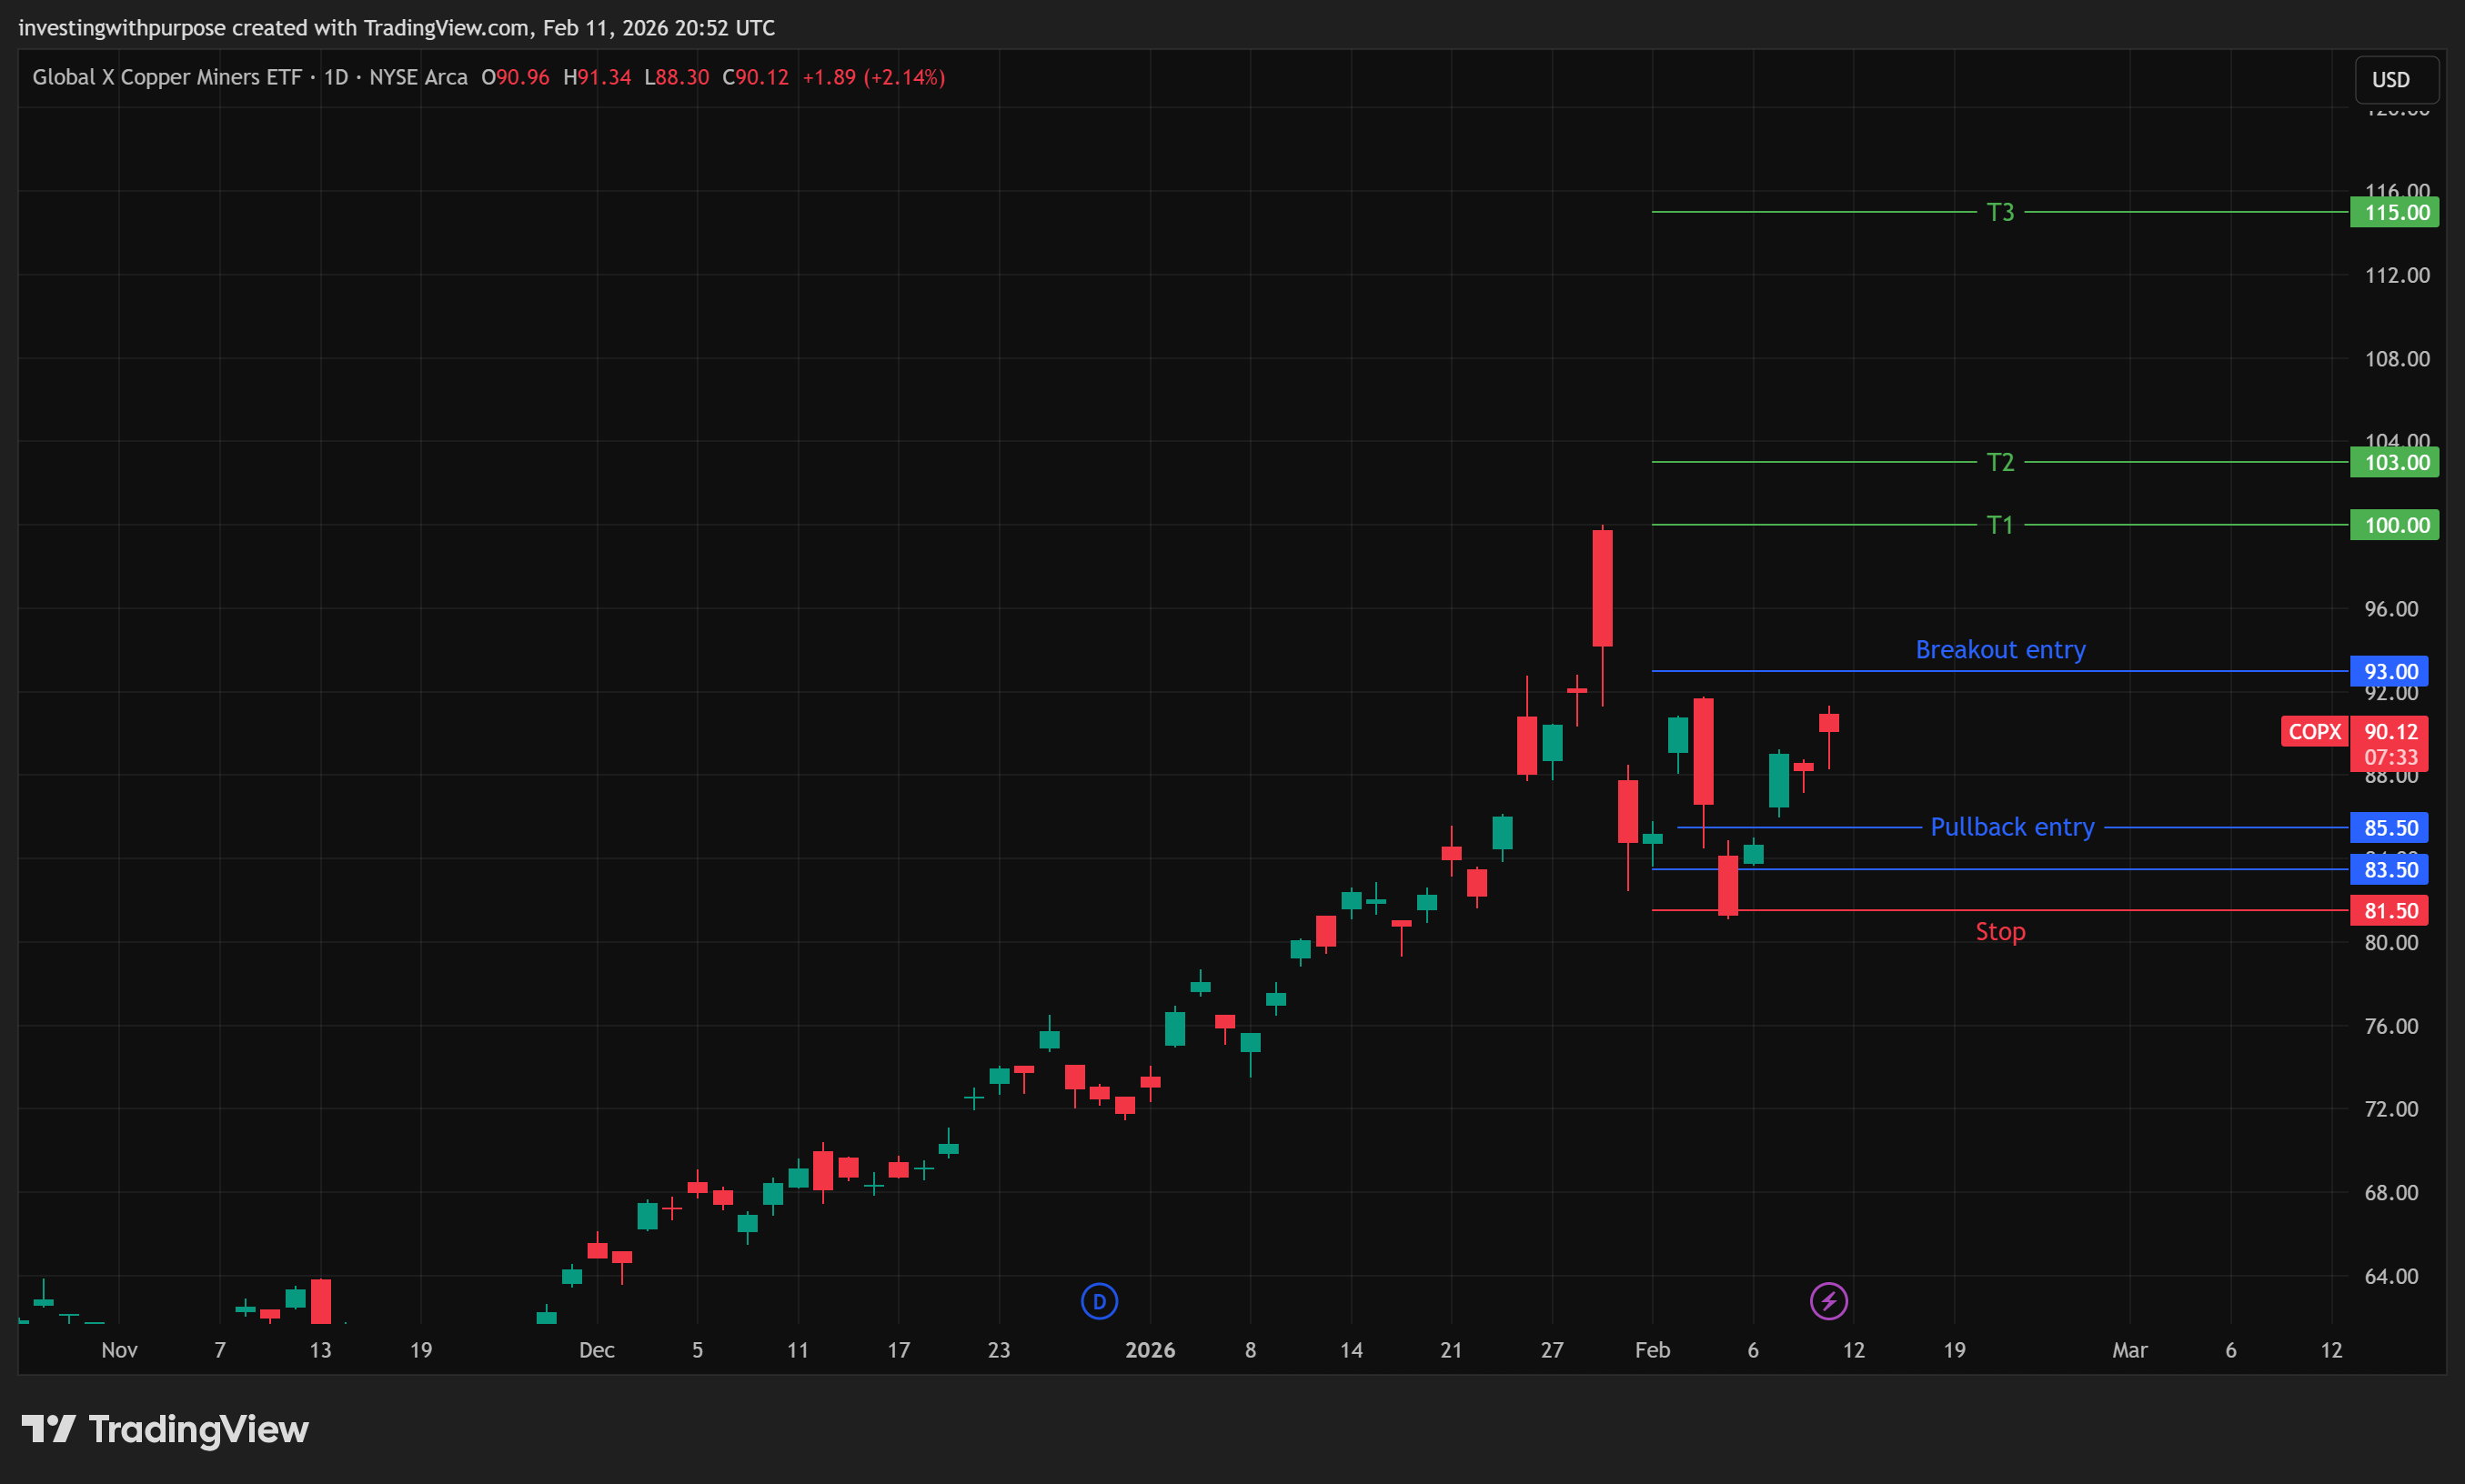The height and width of the screenshot is (1484, 2465).
Task: Click the blue 83.50 price label
Action: pyautogui.click(x=2389, y=869)
